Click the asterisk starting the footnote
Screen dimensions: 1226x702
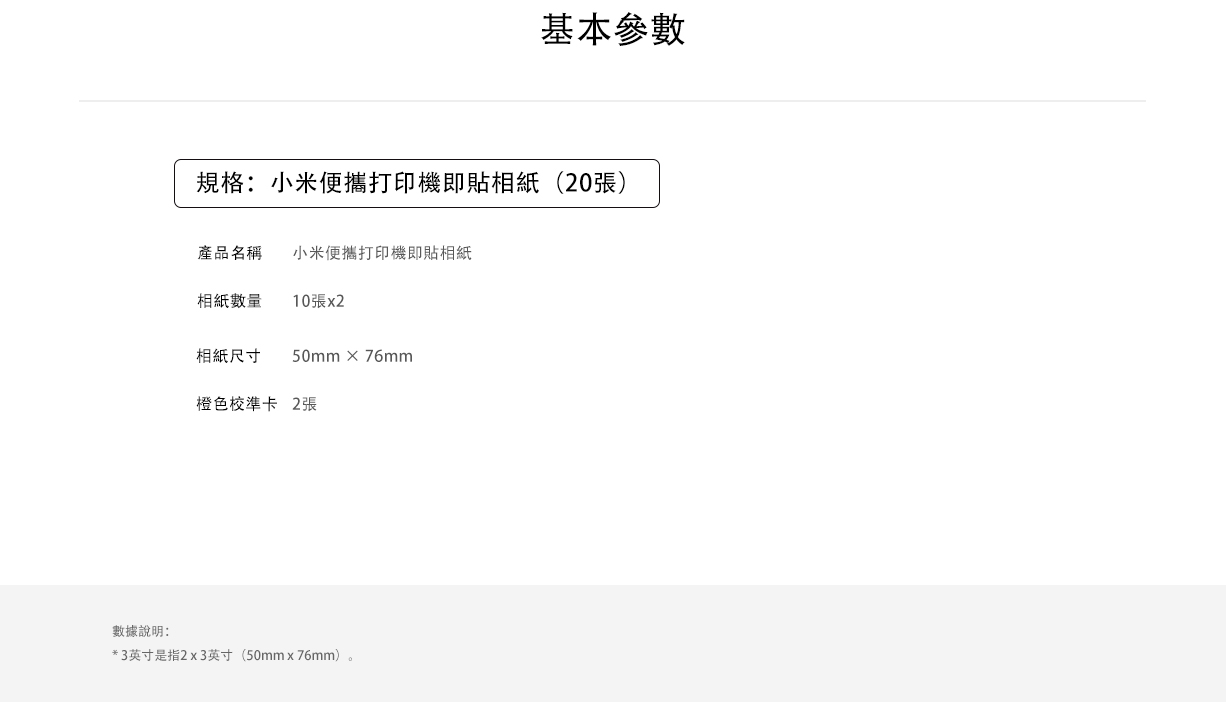(115, 656)
